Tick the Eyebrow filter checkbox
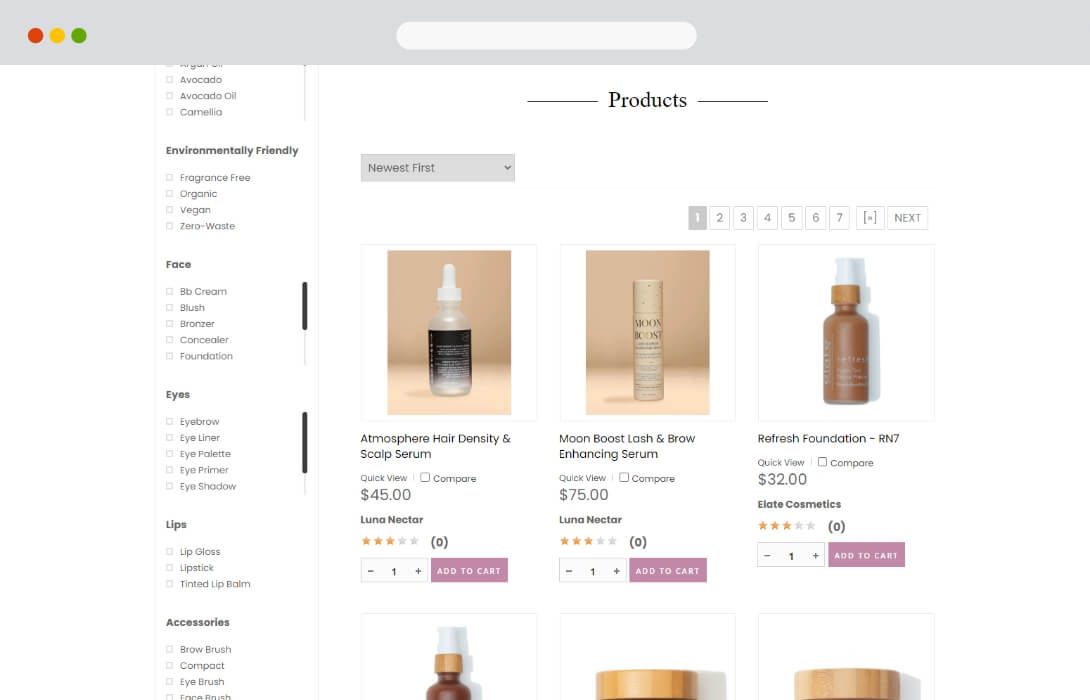This screenshot has height=700, width=1090. (x=170, y=421)
